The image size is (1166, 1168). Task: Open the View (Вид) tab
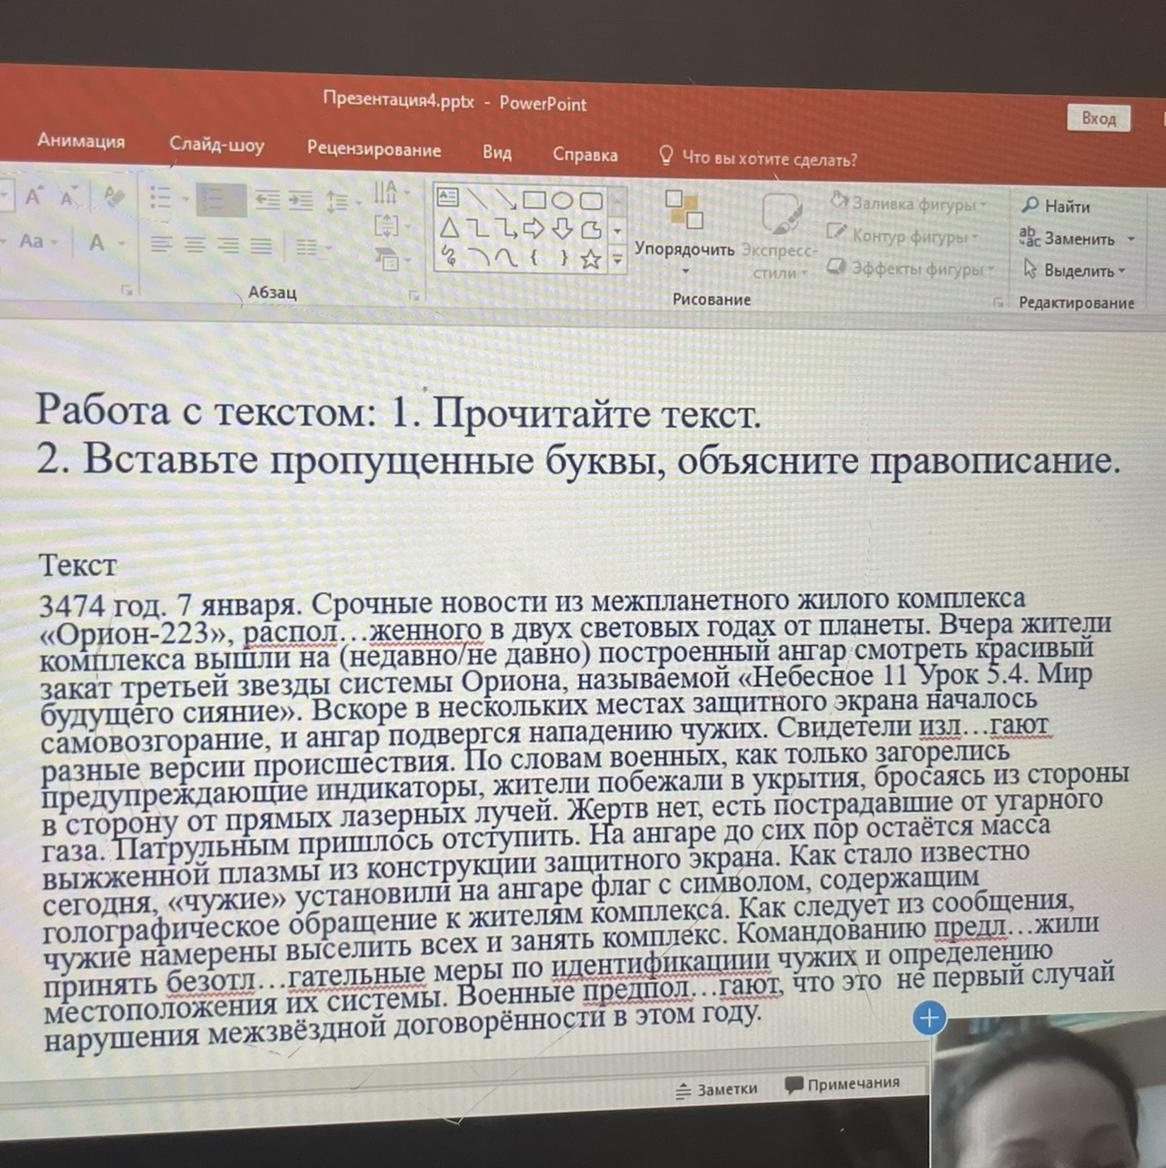point(497,152)
